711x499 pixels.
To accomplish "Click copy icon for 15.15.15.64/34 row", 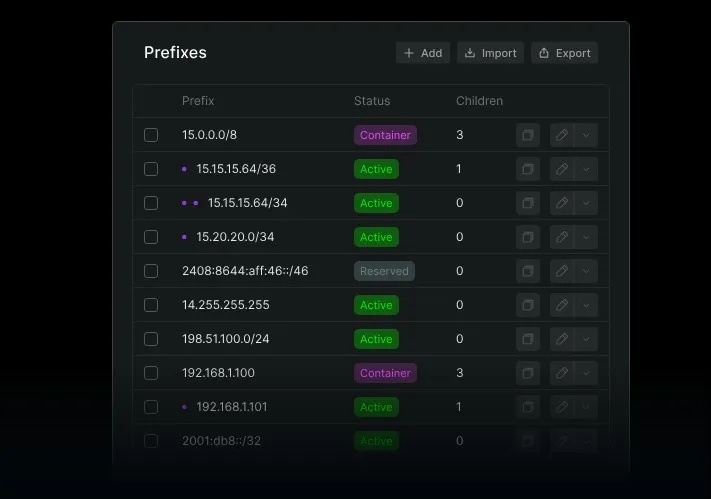I will pyautogui.click(x=528, y=203).
